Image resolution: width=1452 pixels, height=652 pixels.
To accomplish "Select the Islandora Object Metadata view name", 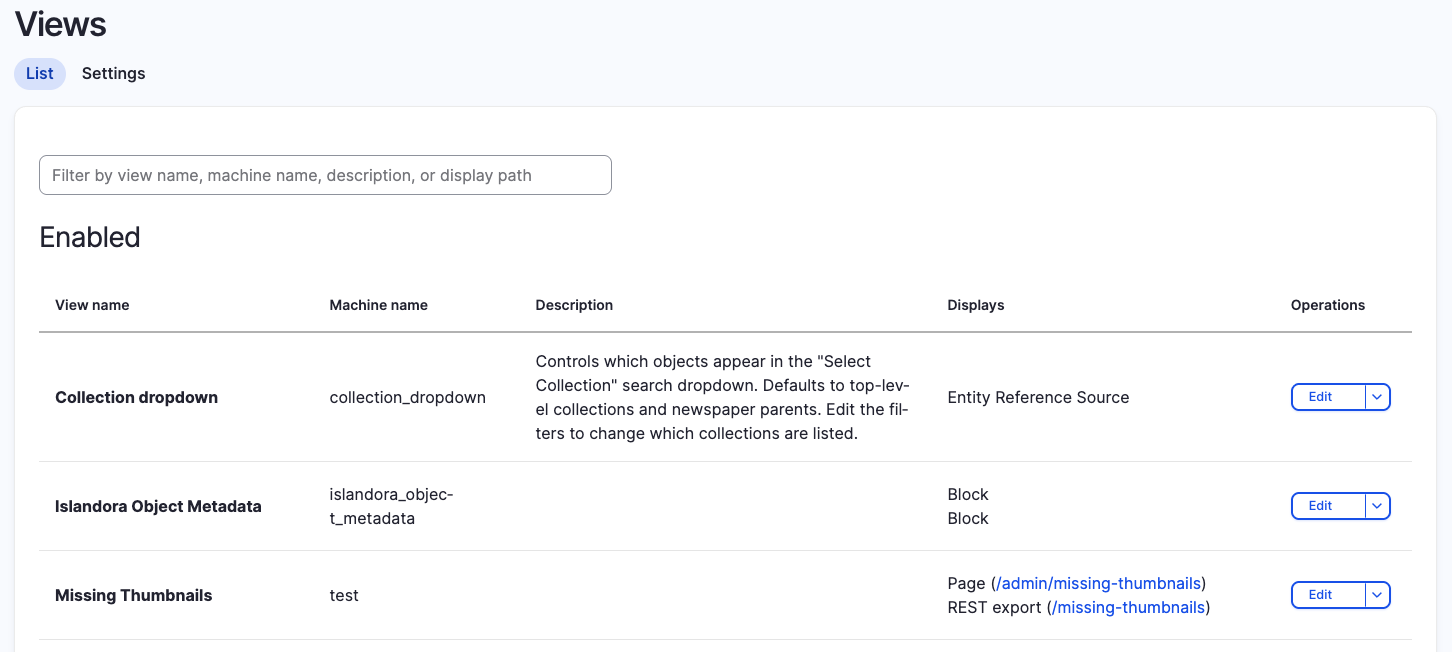I will click(x=158, y=506).
